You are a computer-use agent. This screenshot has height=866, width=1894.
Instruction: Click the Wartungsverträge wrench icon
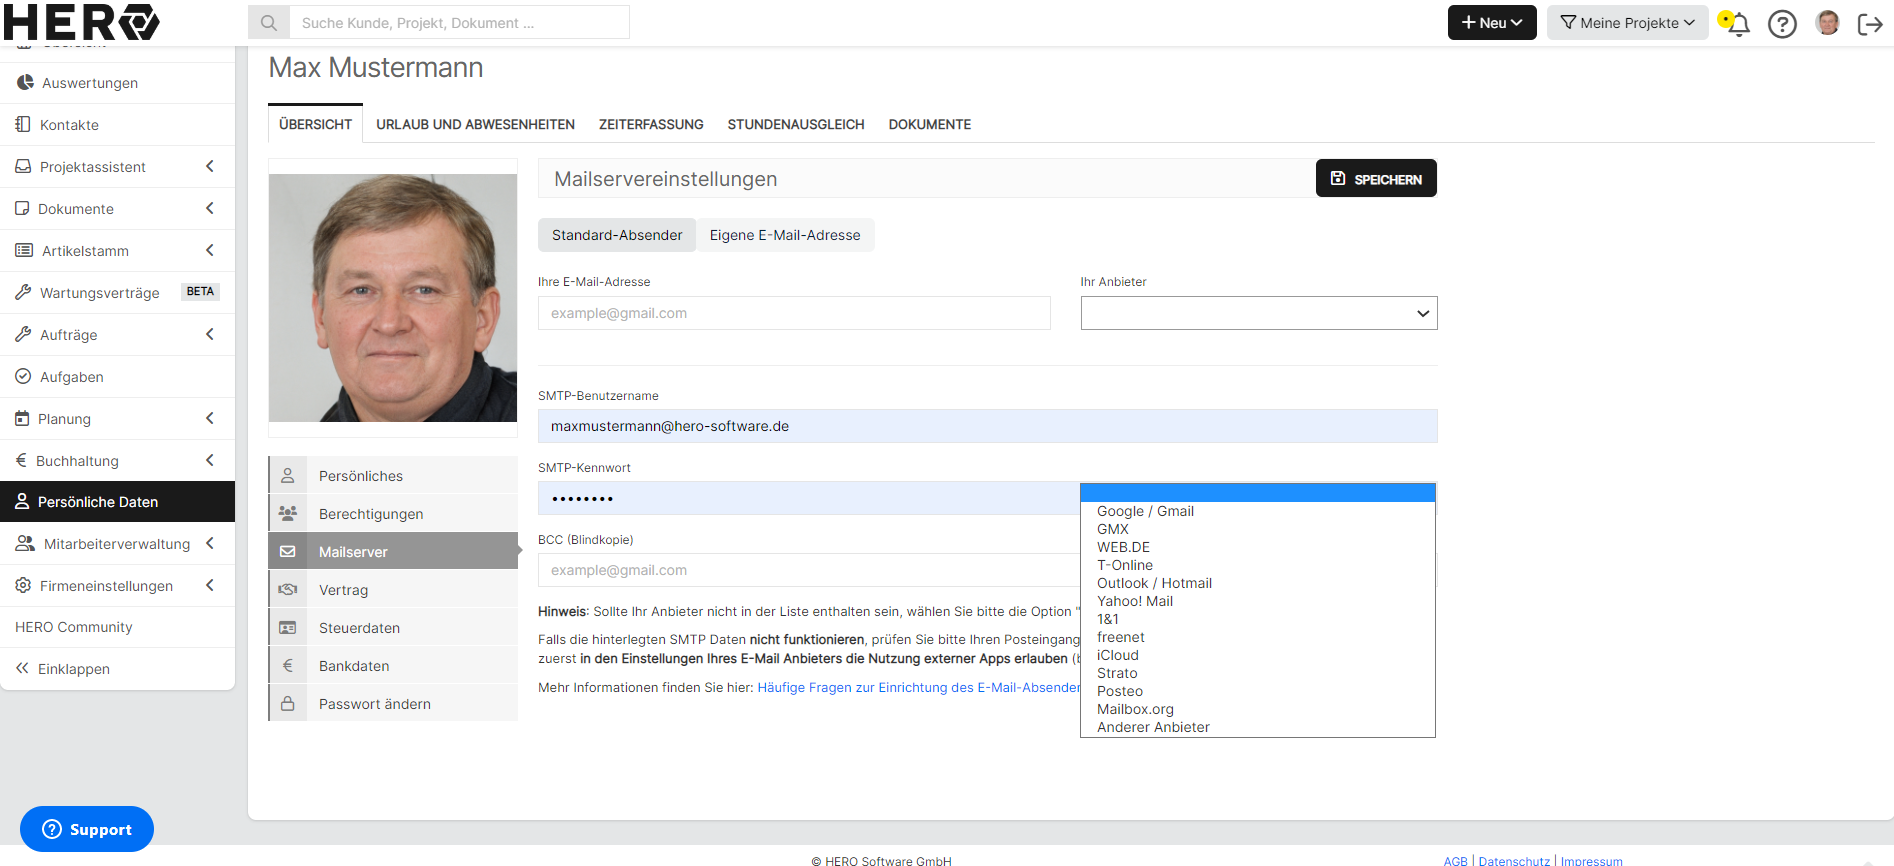[23, 292]
